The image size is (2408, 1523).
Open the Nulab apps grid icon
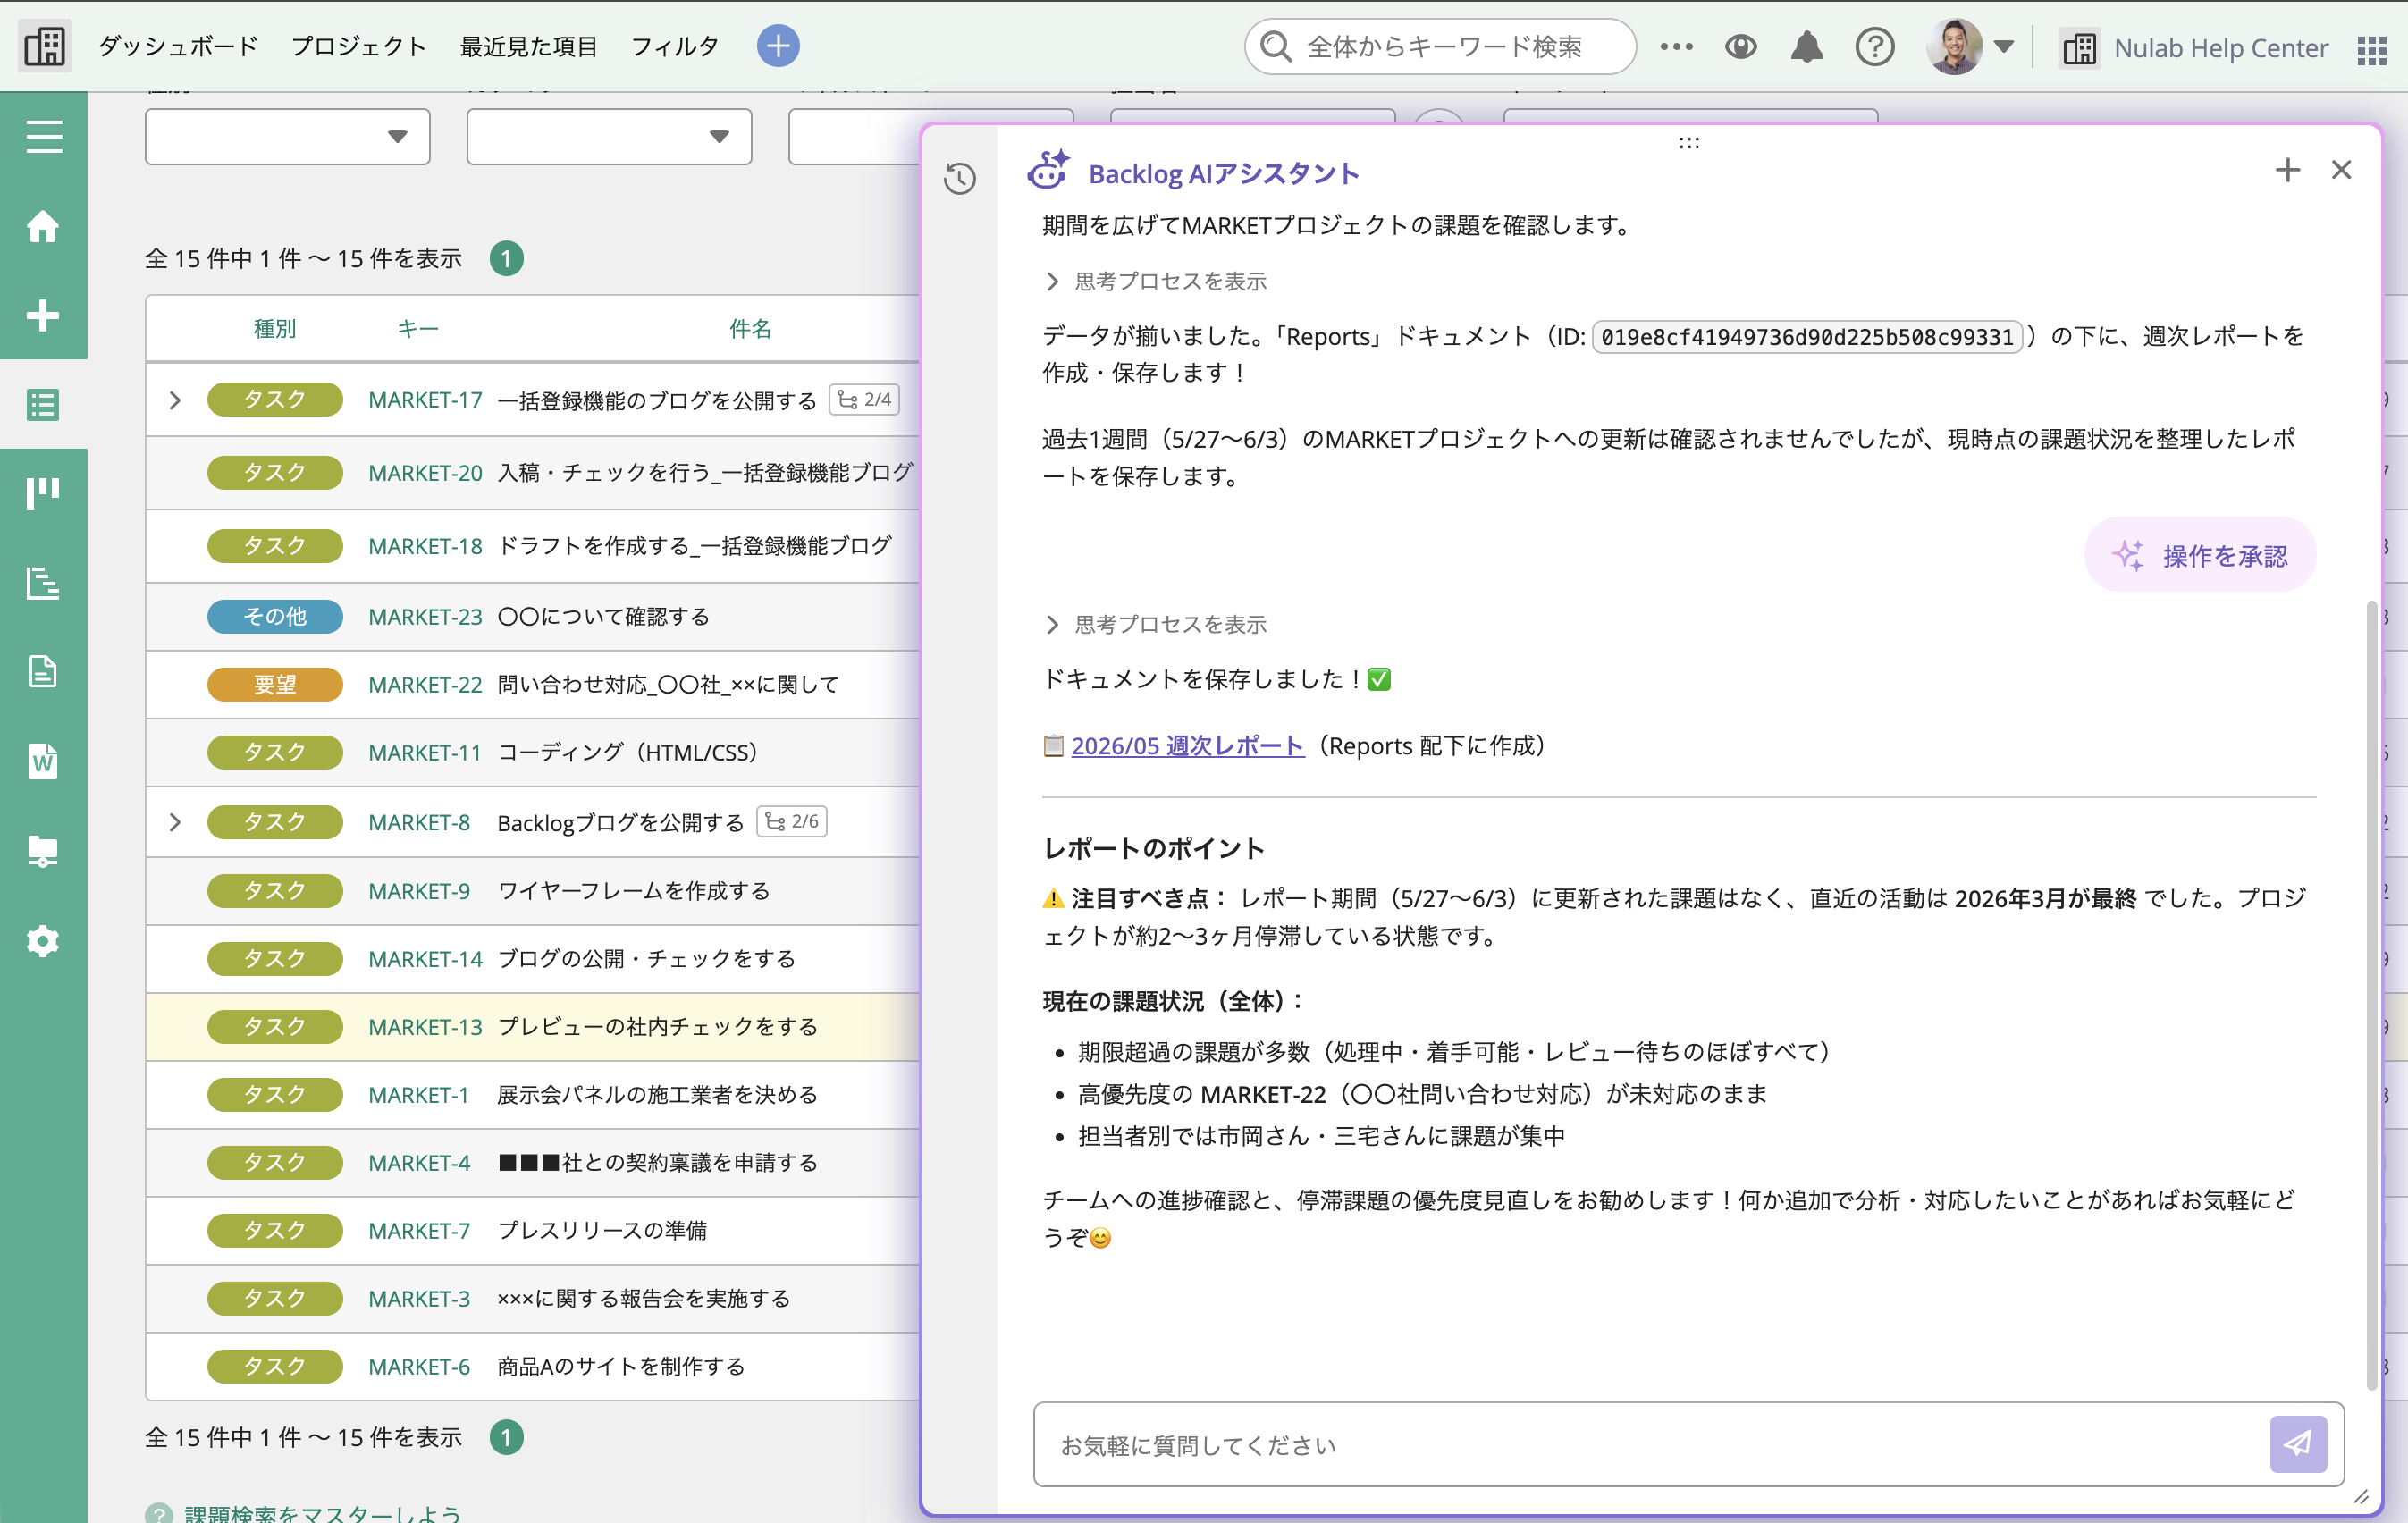(x=2371, y=49)
